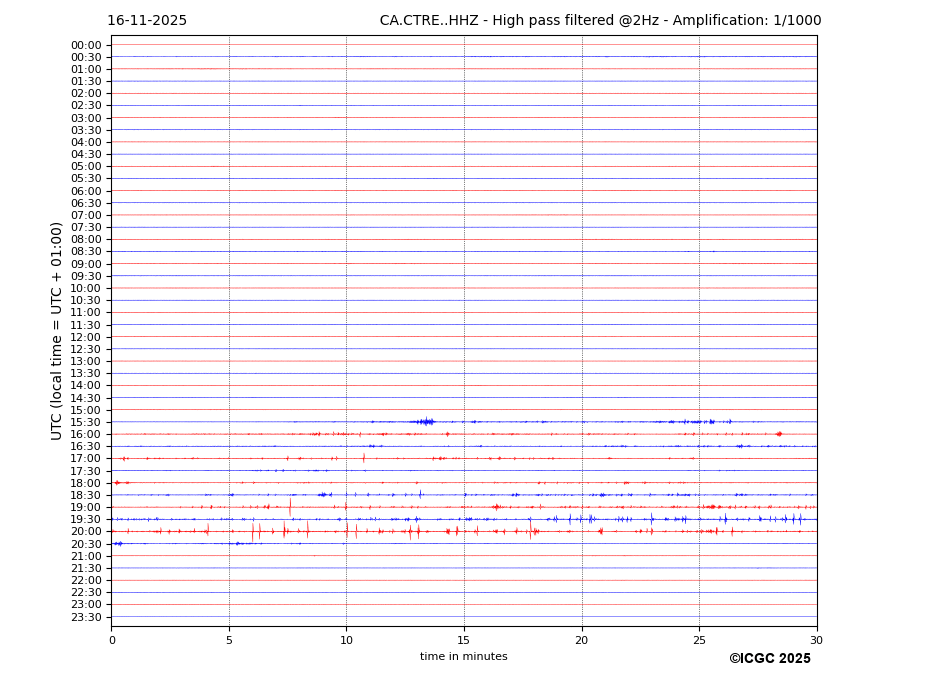Click the red spike near 28 minutes at 16:00
927x696 pixels.
pyautogui.click(x=779, y=434)
